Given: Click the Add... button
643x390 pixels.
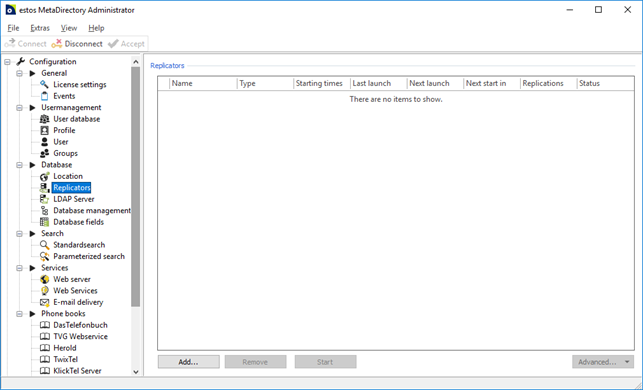Looking at the screenshot, I should coord(189,362).
